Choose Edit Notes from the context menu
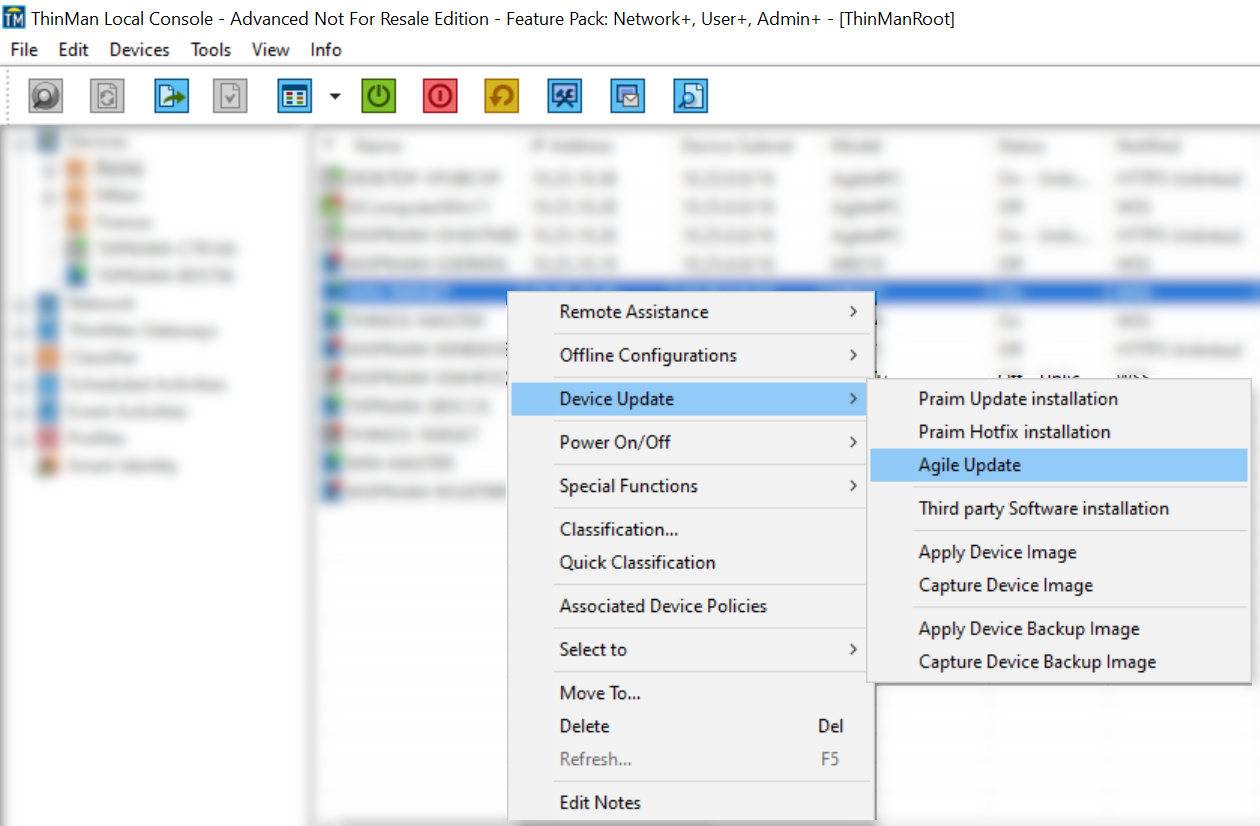The width and height of the screenshot is (1260, 826). click(691, 802)
